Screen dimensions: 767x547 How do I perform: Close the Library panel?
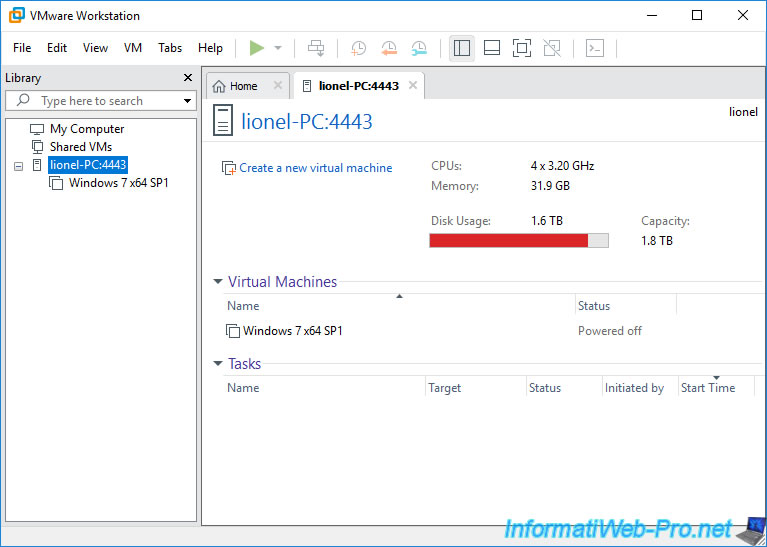188,77
